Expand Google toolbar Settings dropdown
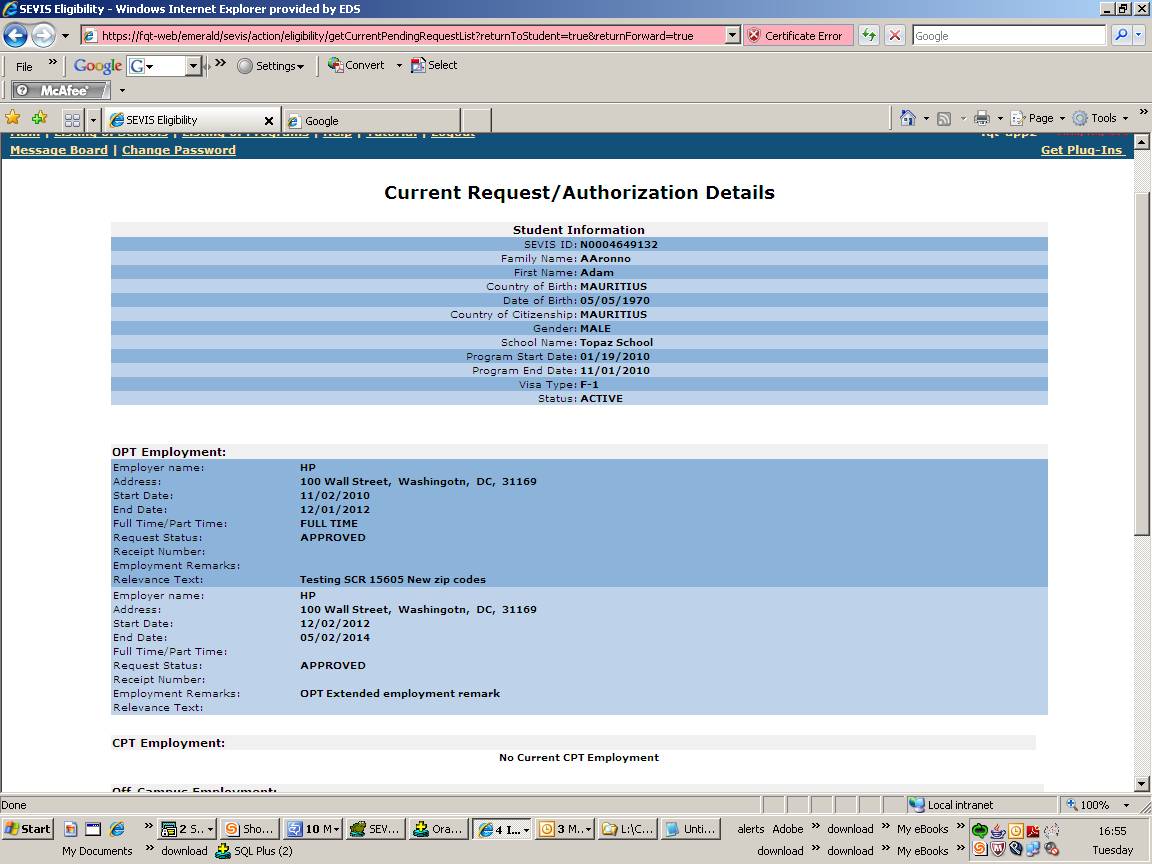 tap(271, 66)
